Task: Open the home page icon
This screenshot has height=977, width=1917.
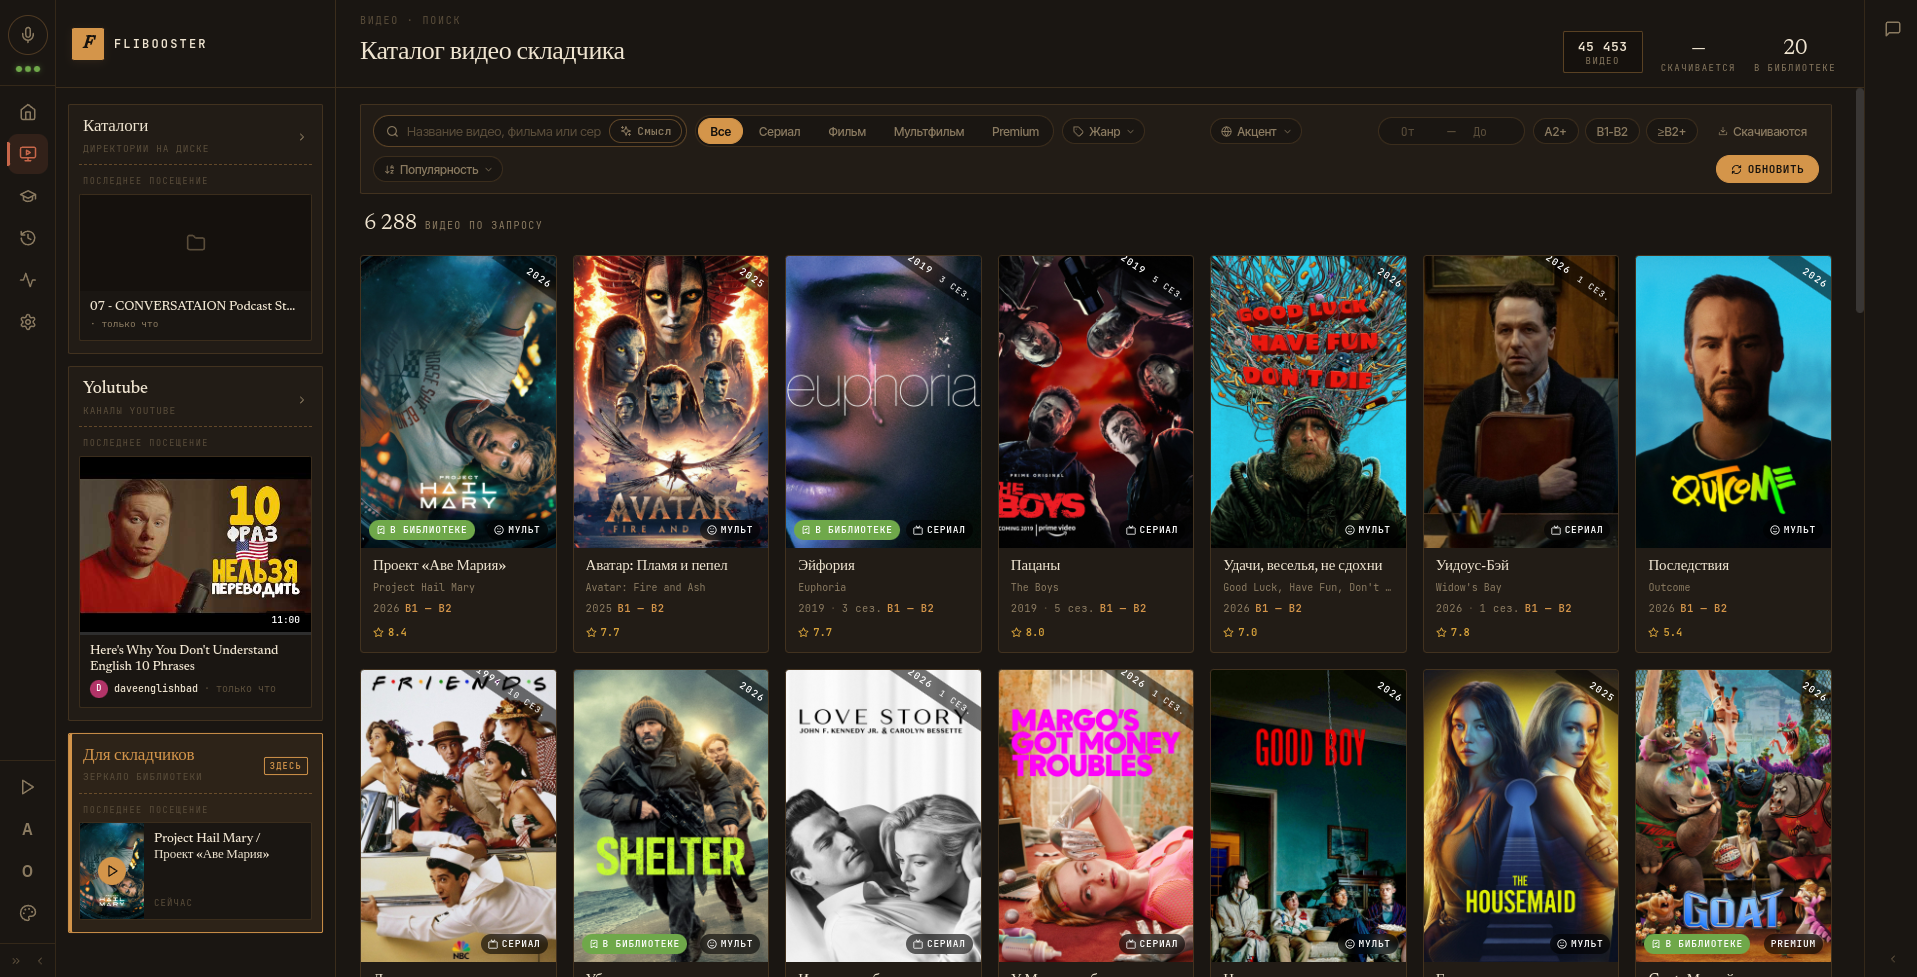Action: point(28,112)
